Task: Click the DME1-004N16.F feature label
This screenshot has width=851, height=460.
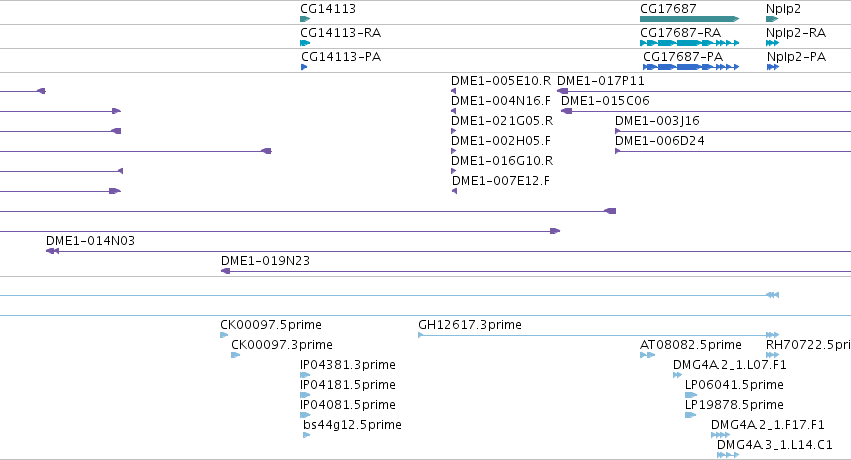Action: [501, 100]
